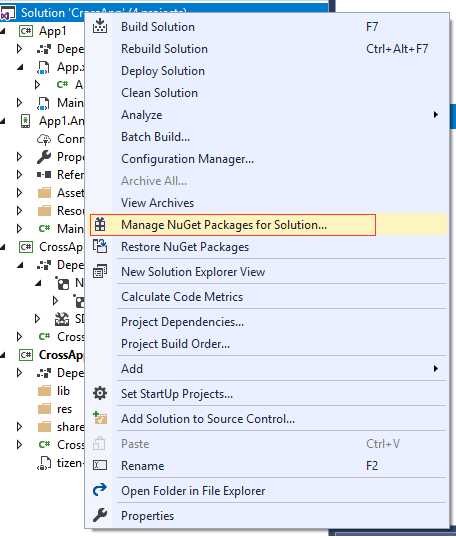The width and height of the screenshot is (456, 538).
Task: Click the Properties wrench icon in menu
Action: click(100, 515)
